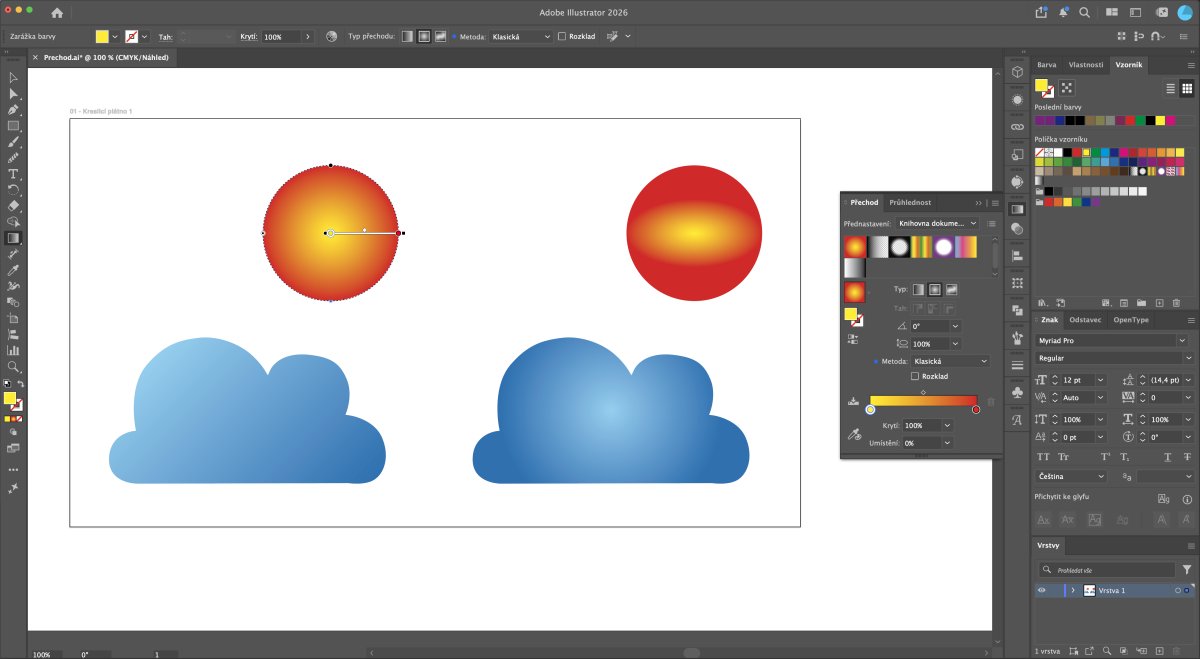Open the Knihovna dokume... preset list
Image resolution: width=1200 pixels, height=659 pixels.
938,224
